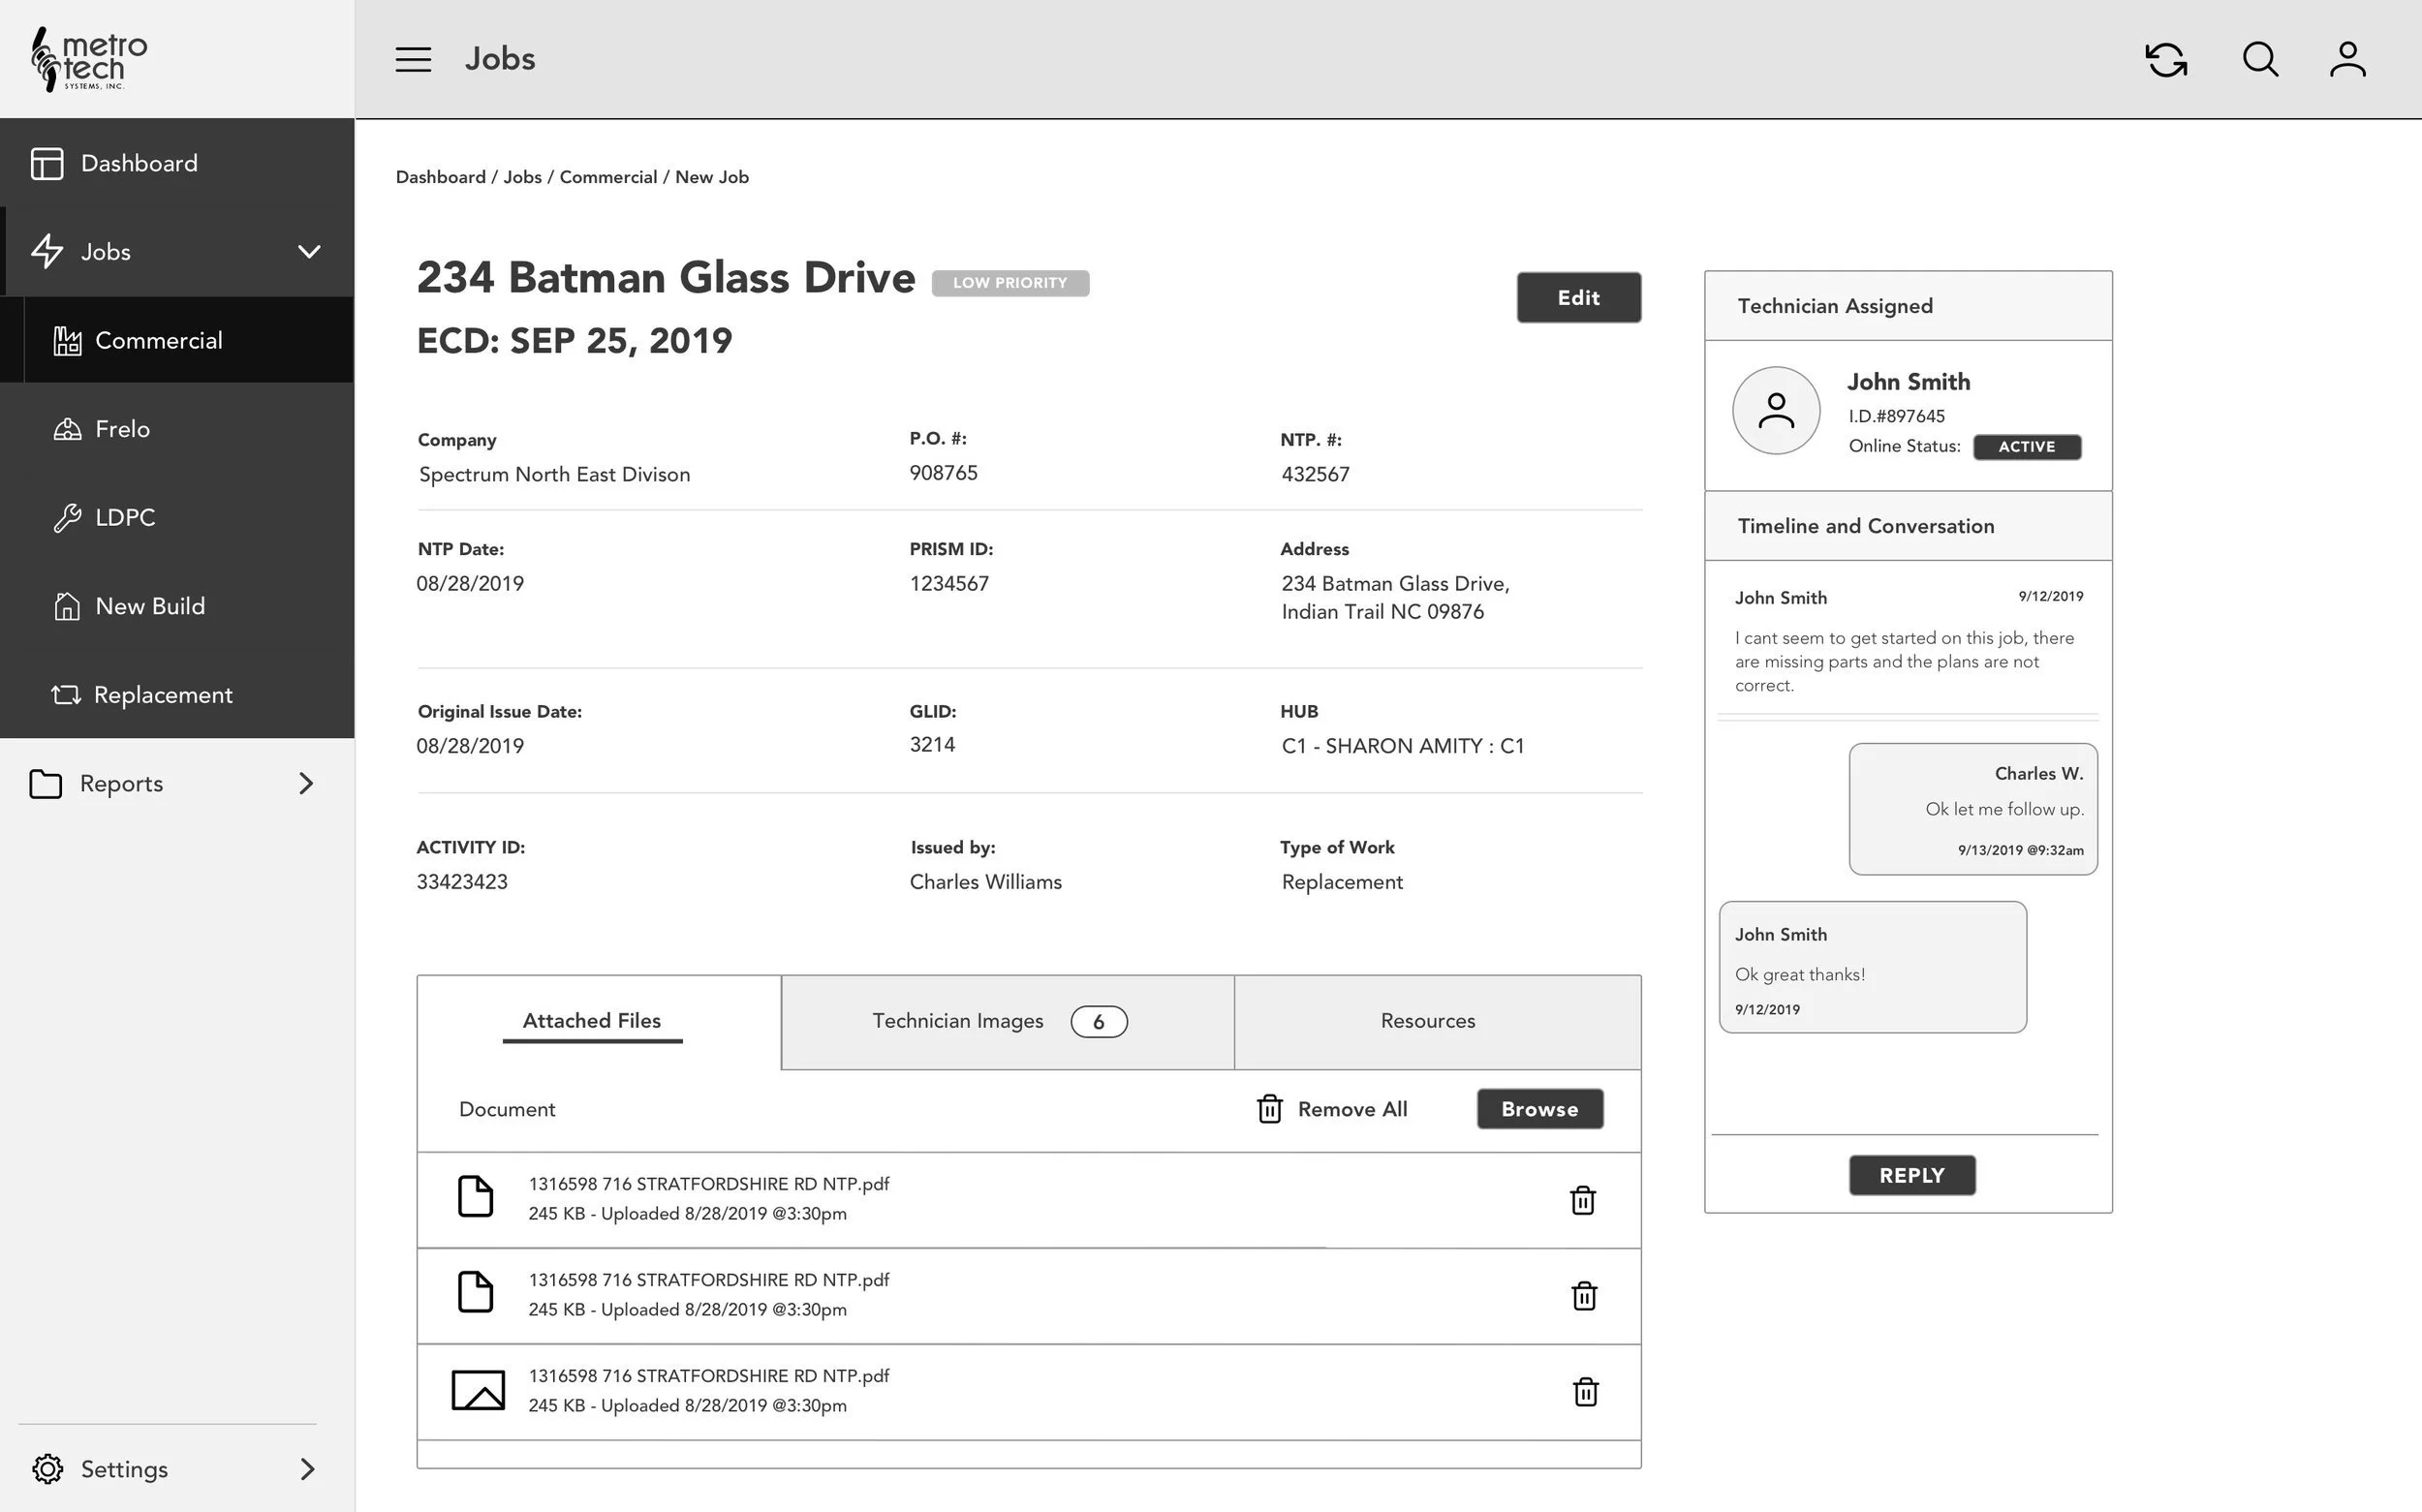This screenshot has height=1512, width=2422.
Task: Expand the Settings sidebar section
Action: (x=307, y=1468)
